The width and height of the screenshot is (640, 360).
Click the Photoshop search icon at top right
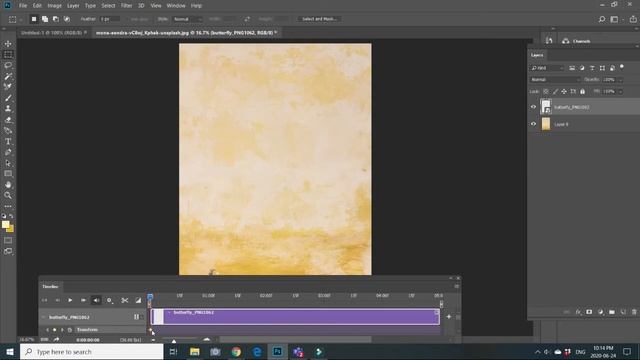(602, 19)
